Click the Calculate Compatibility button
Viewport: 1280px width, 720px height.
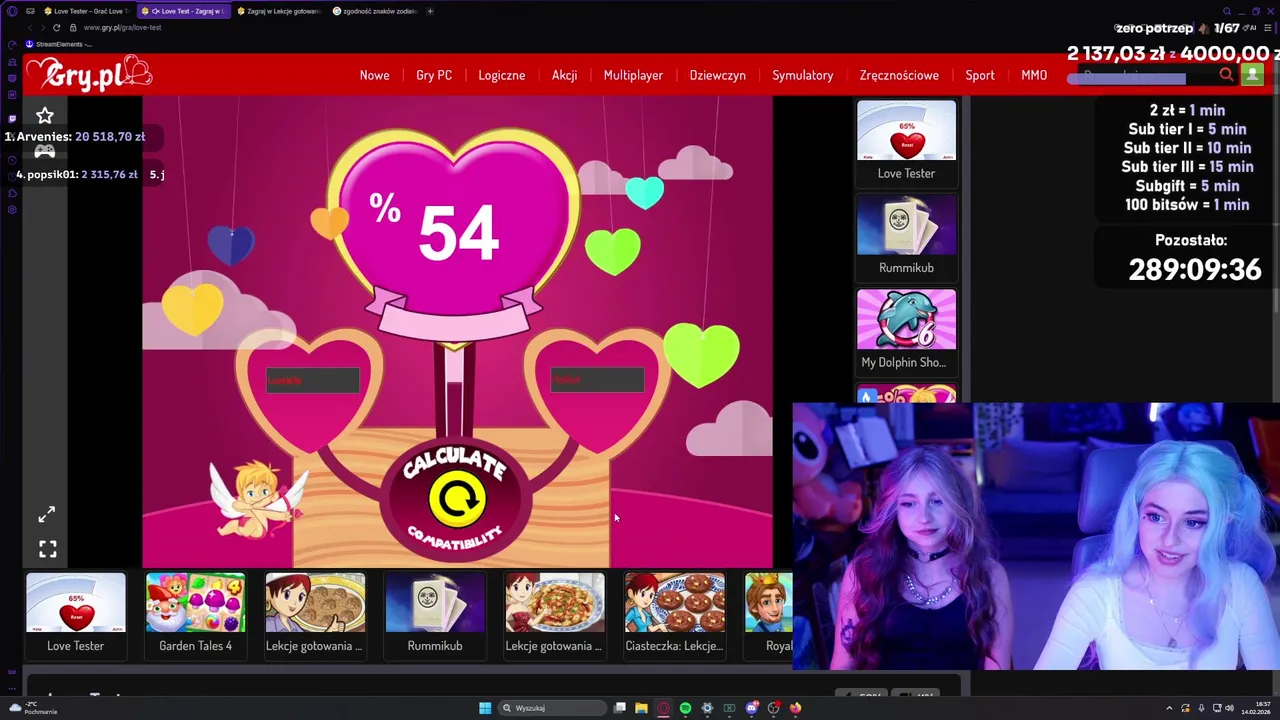pos(456,500)
